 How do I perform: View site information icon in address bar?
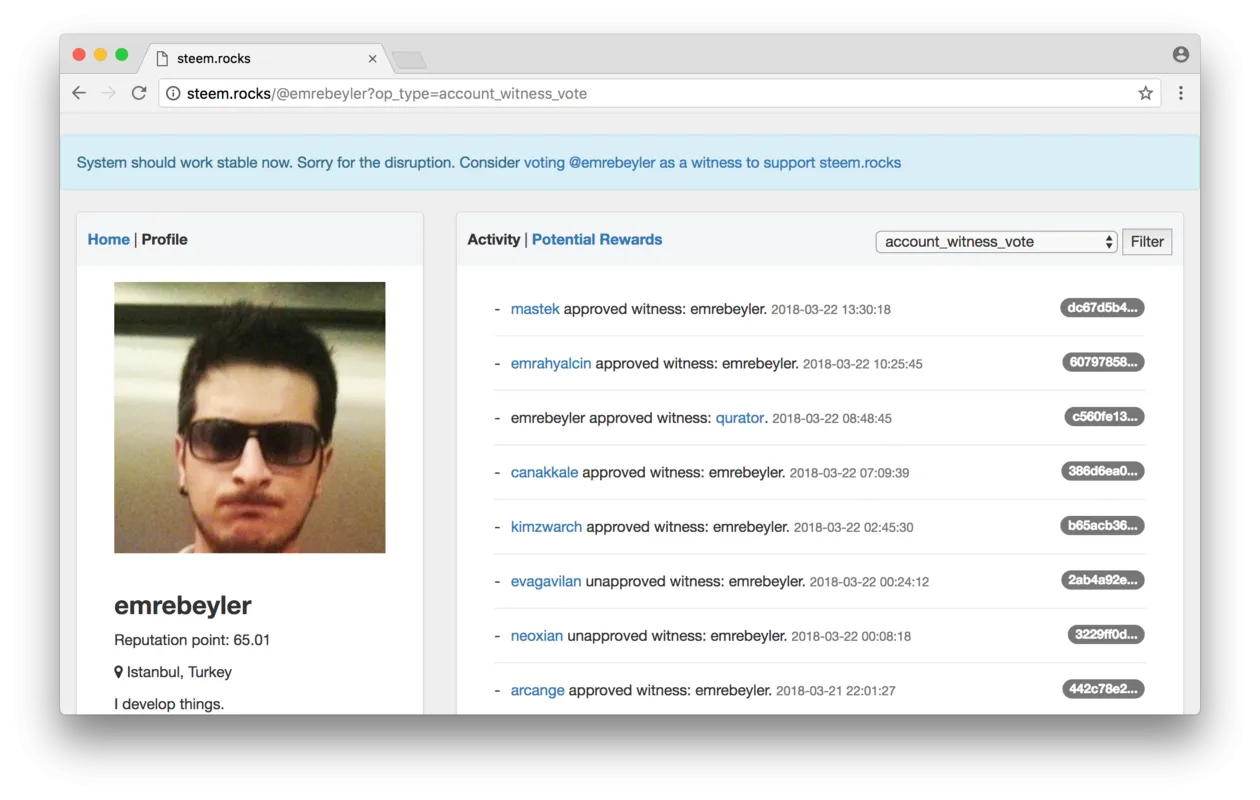[x=173, y=93]
